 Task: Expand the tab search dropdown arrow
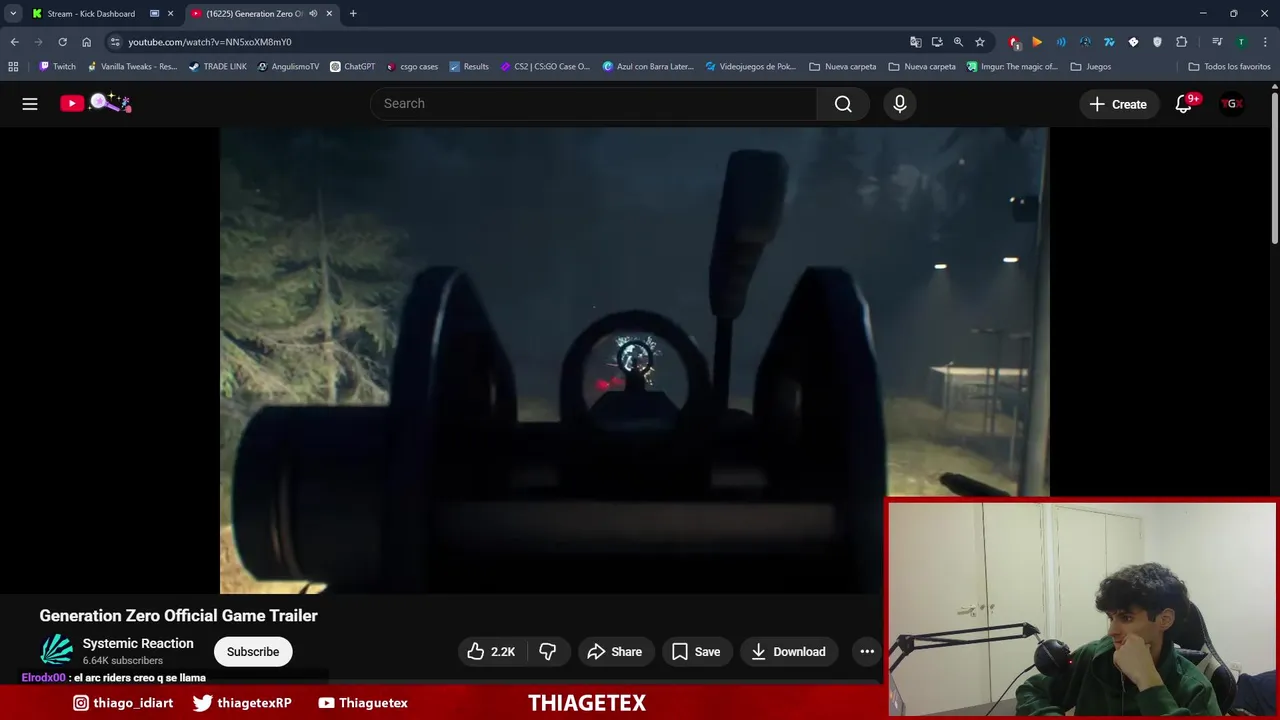pos(13,14)
